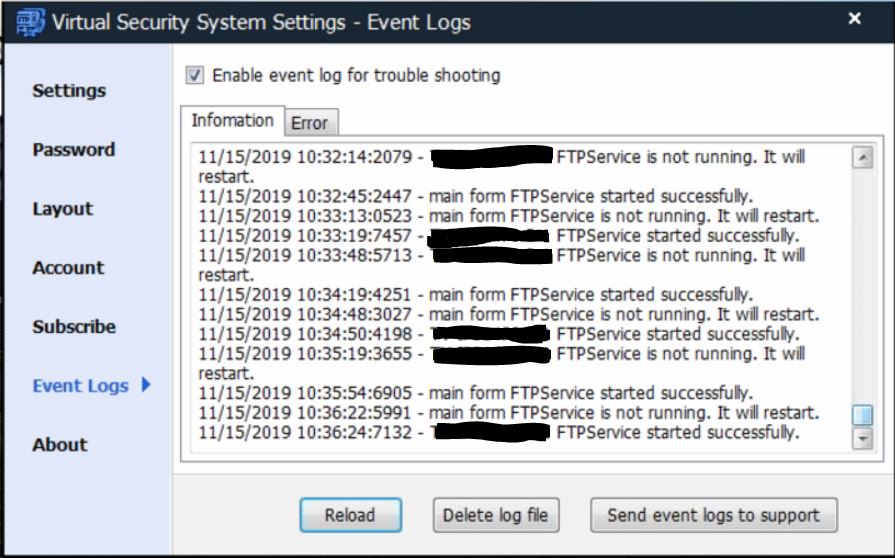
Task: Open the Password section
Action: click(73, 150)
